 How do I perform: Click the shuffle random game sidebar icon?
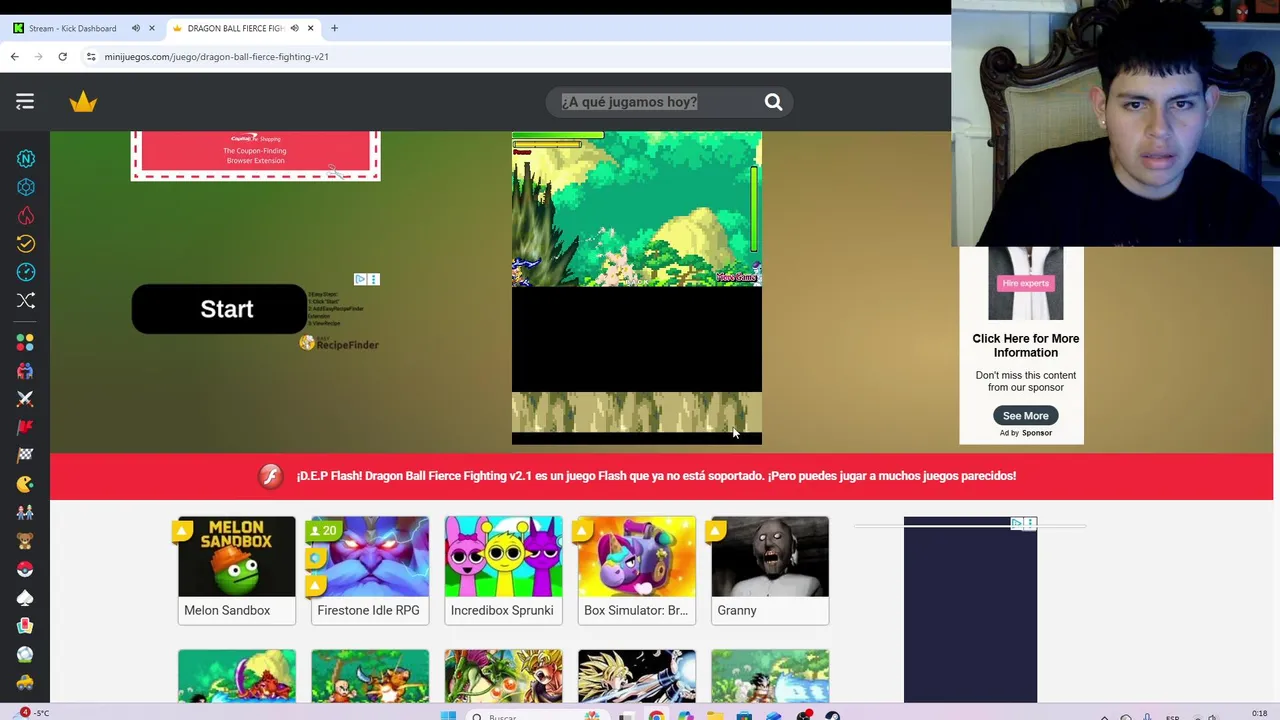(26, 300)
